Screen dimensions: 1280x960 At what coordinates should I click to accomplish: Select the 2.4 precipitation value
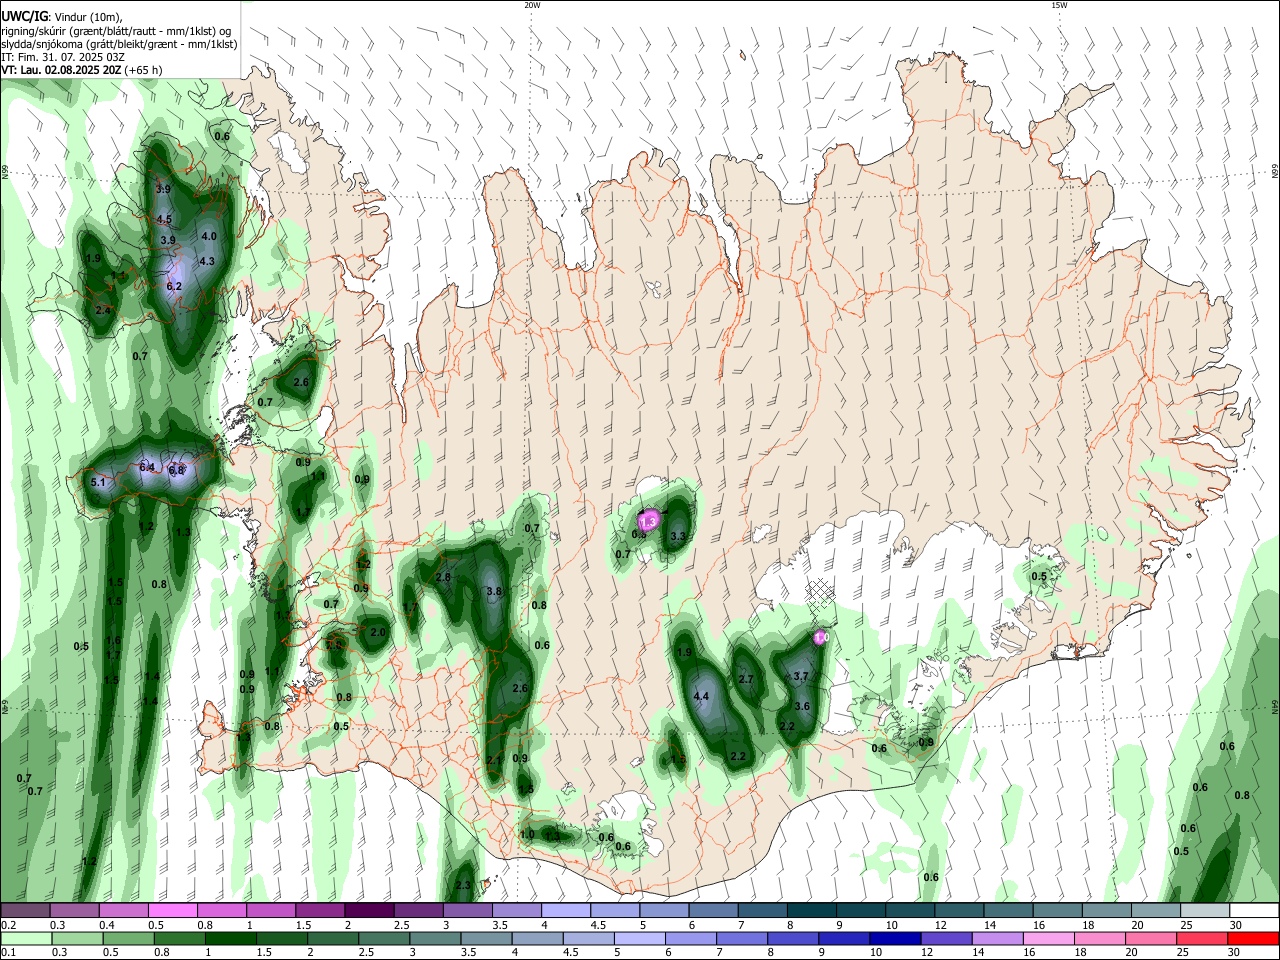click(102, 310)
